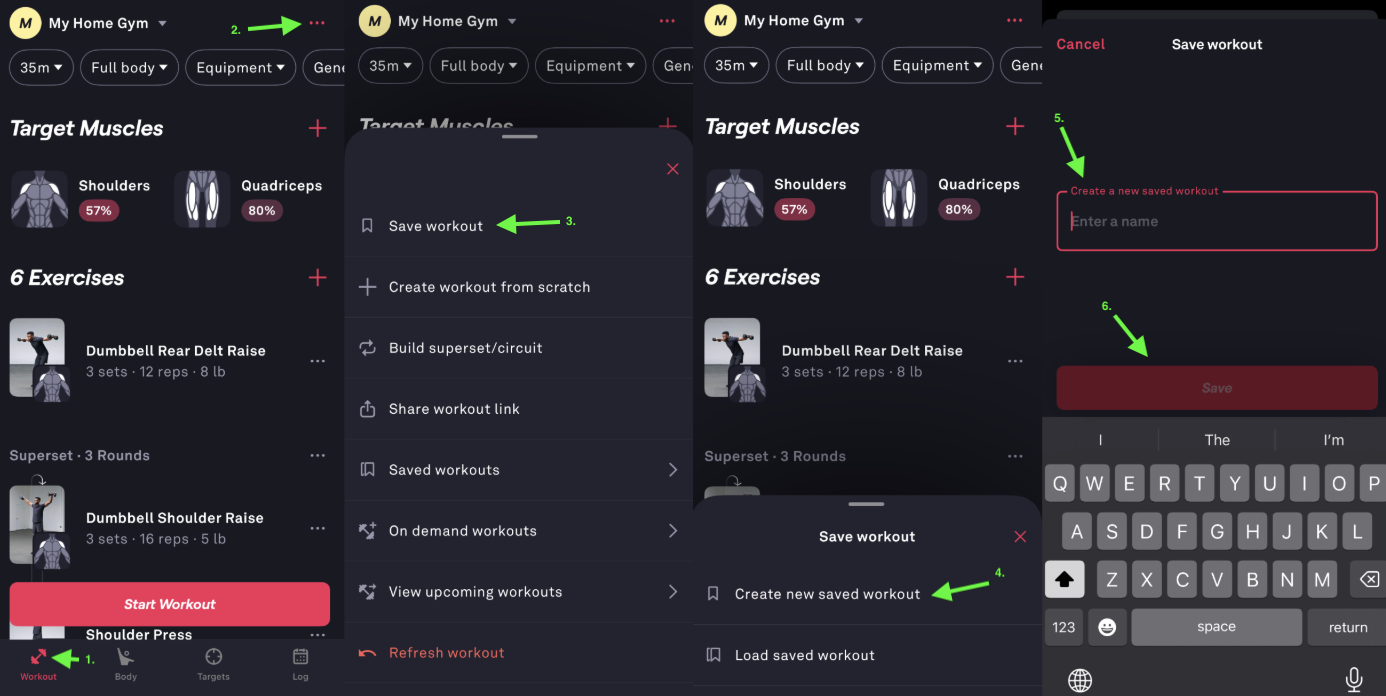Tap the share icon beside Share workout link
1386x696 pixels.
[368, 409]
